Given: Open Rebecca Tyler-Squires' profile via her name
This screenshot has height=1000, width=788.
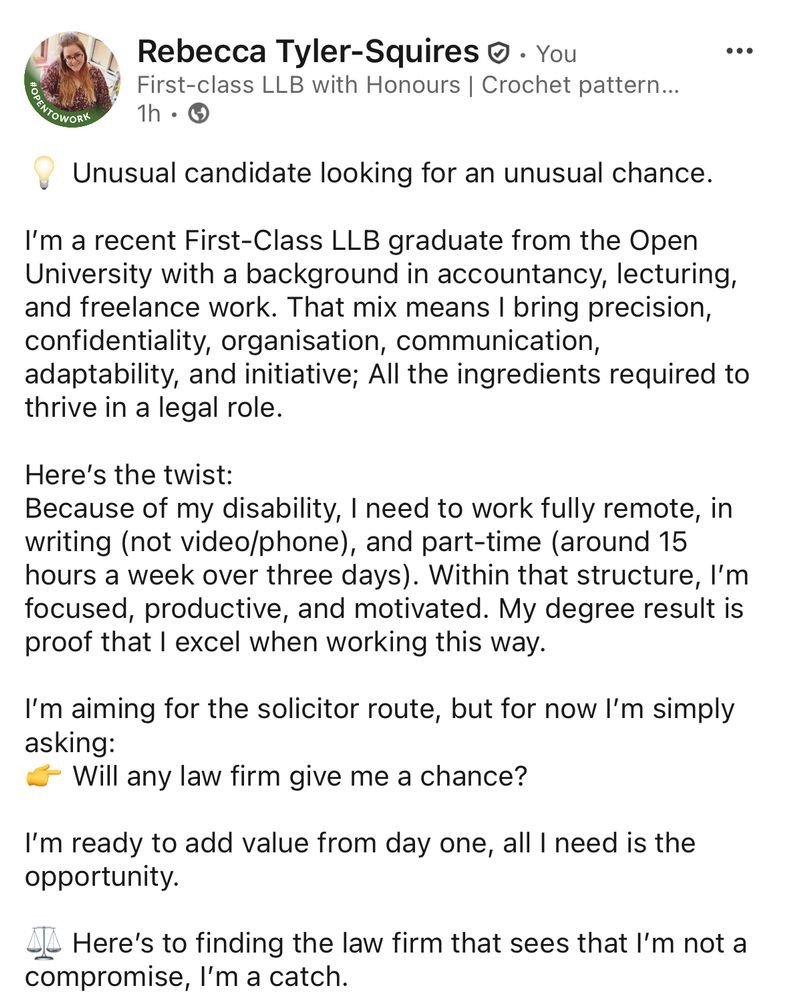Looking at the screenshot, I should pyautogui.click(x=307, y=50).
